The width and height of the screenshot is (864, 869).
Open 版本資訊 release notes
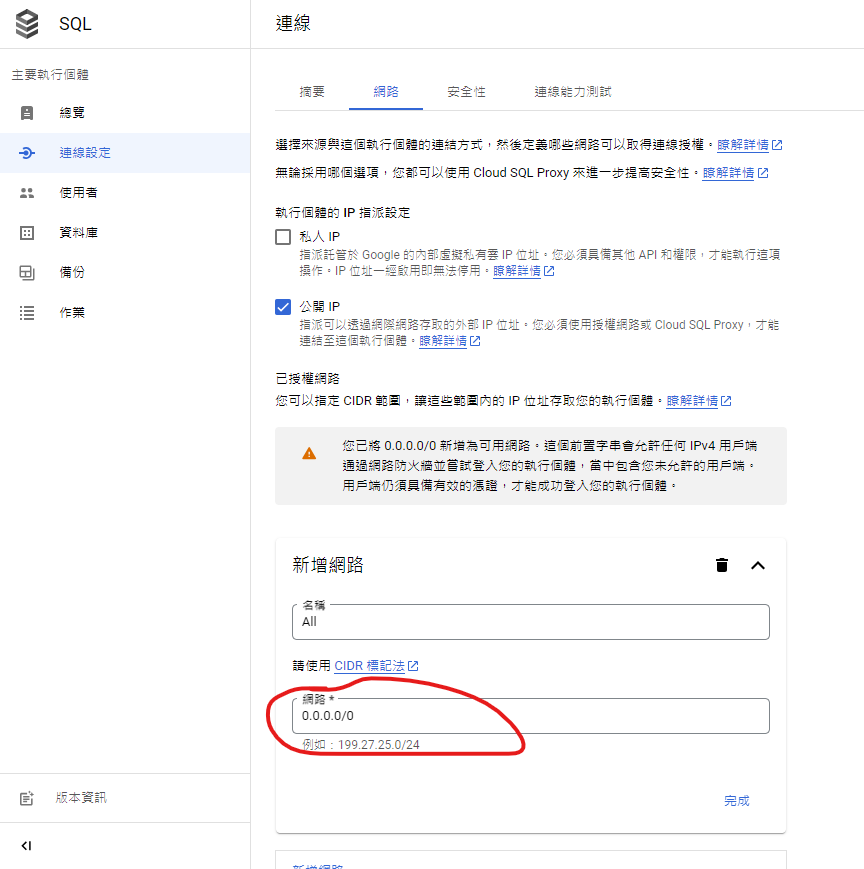pos(80,798)
